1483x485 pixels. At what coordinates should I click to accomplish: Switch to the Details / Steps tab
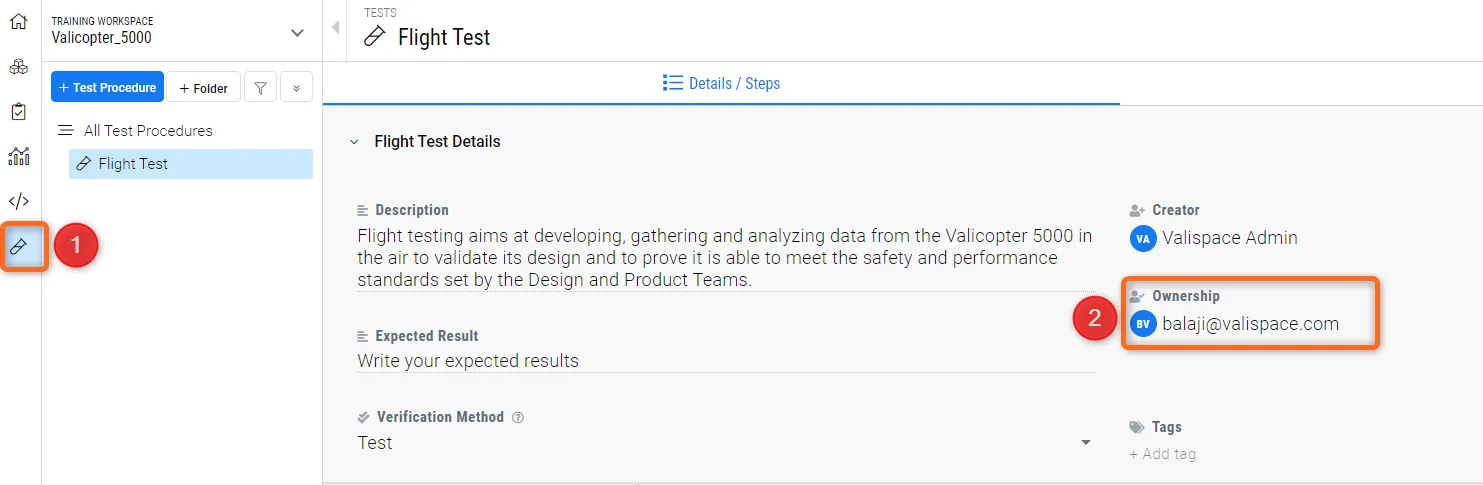click(721, 83)
